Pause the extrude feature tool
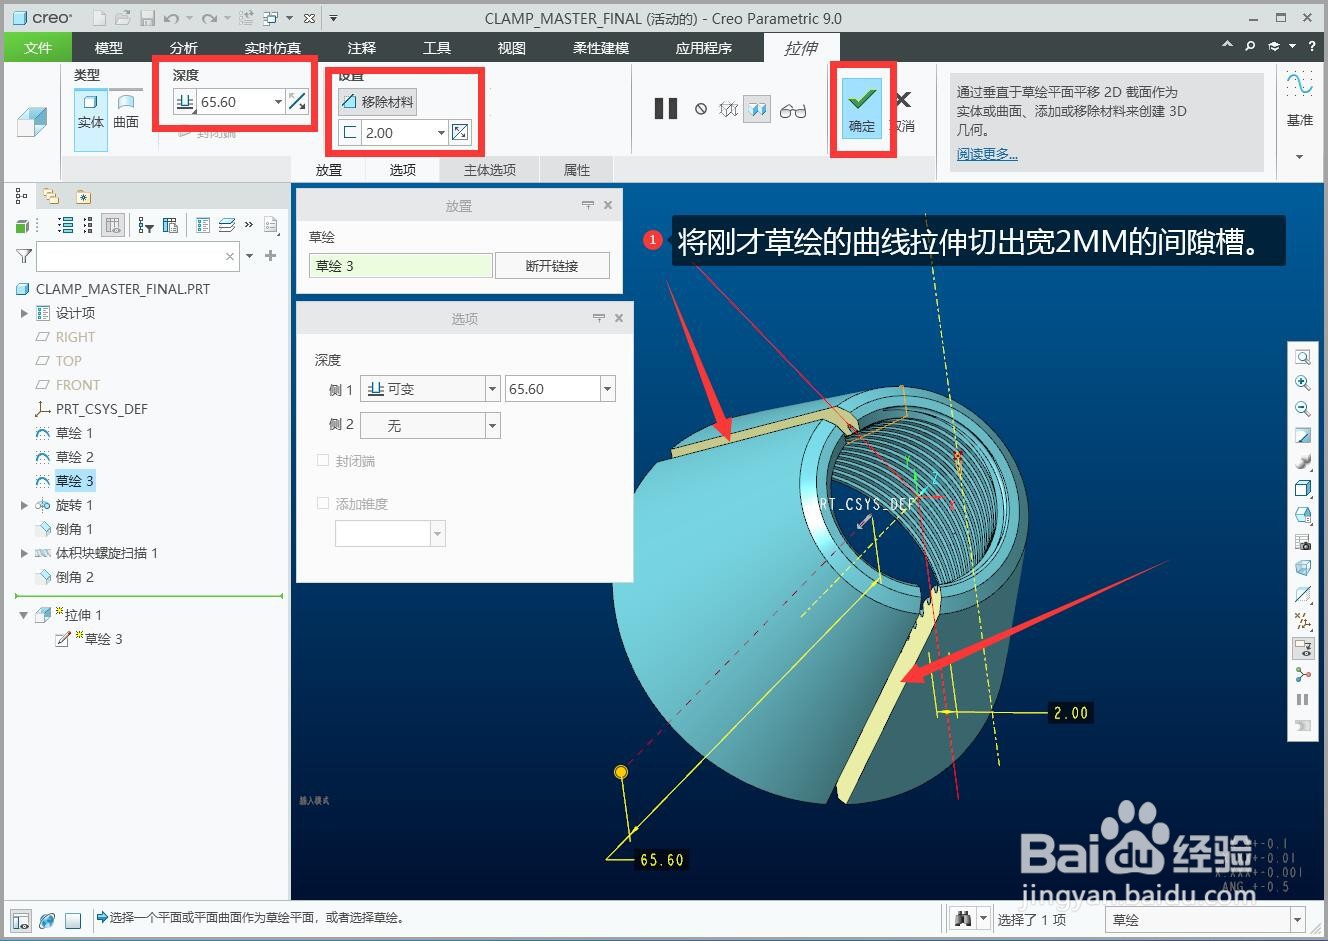The height and width of the screenshot is (941, 1328). (x=666, y=108)
